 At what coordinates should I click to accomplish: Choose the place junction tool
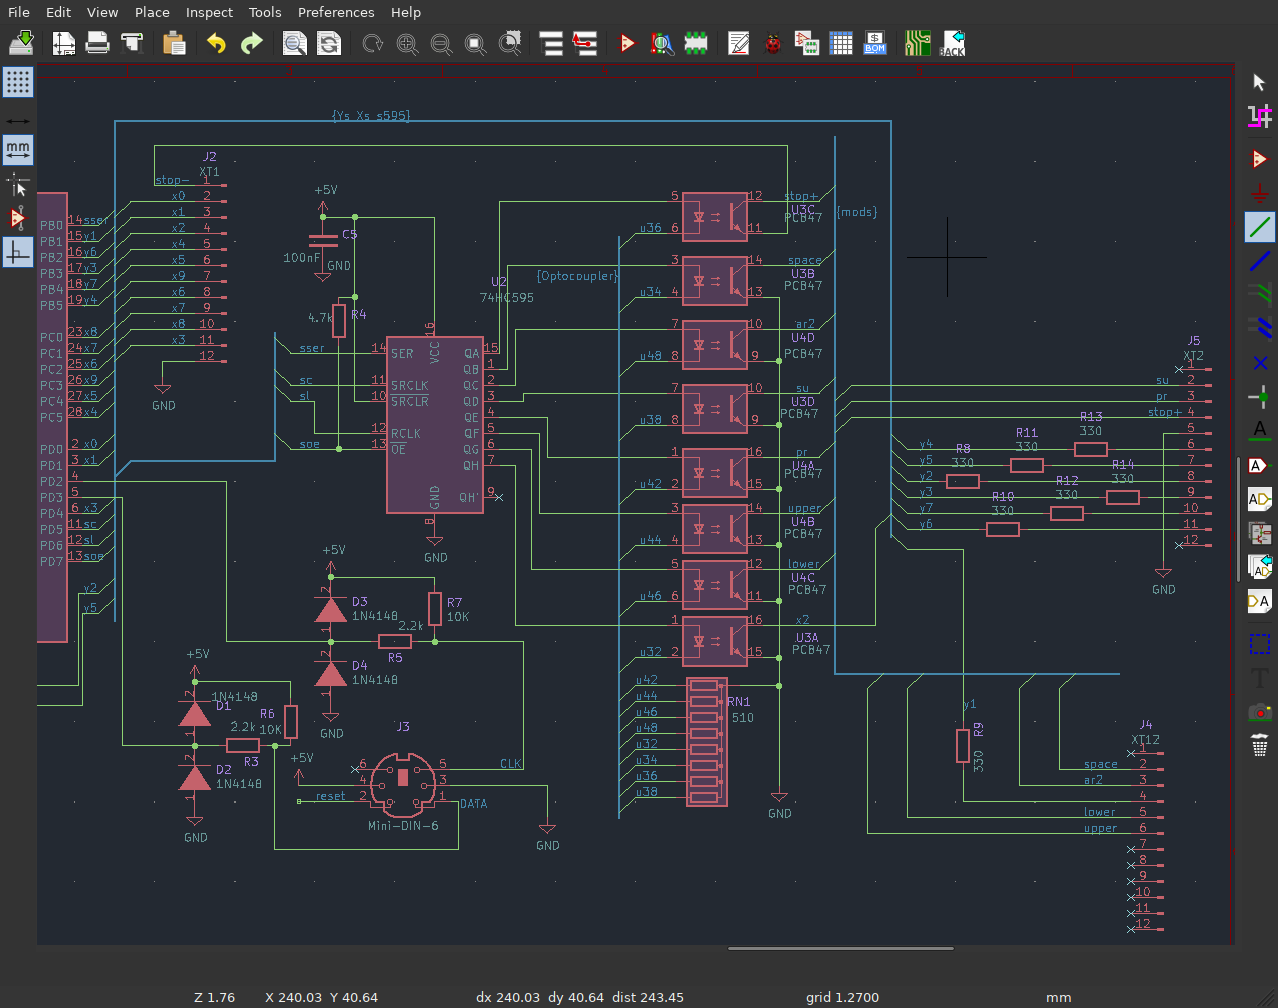coord(1259,397)
